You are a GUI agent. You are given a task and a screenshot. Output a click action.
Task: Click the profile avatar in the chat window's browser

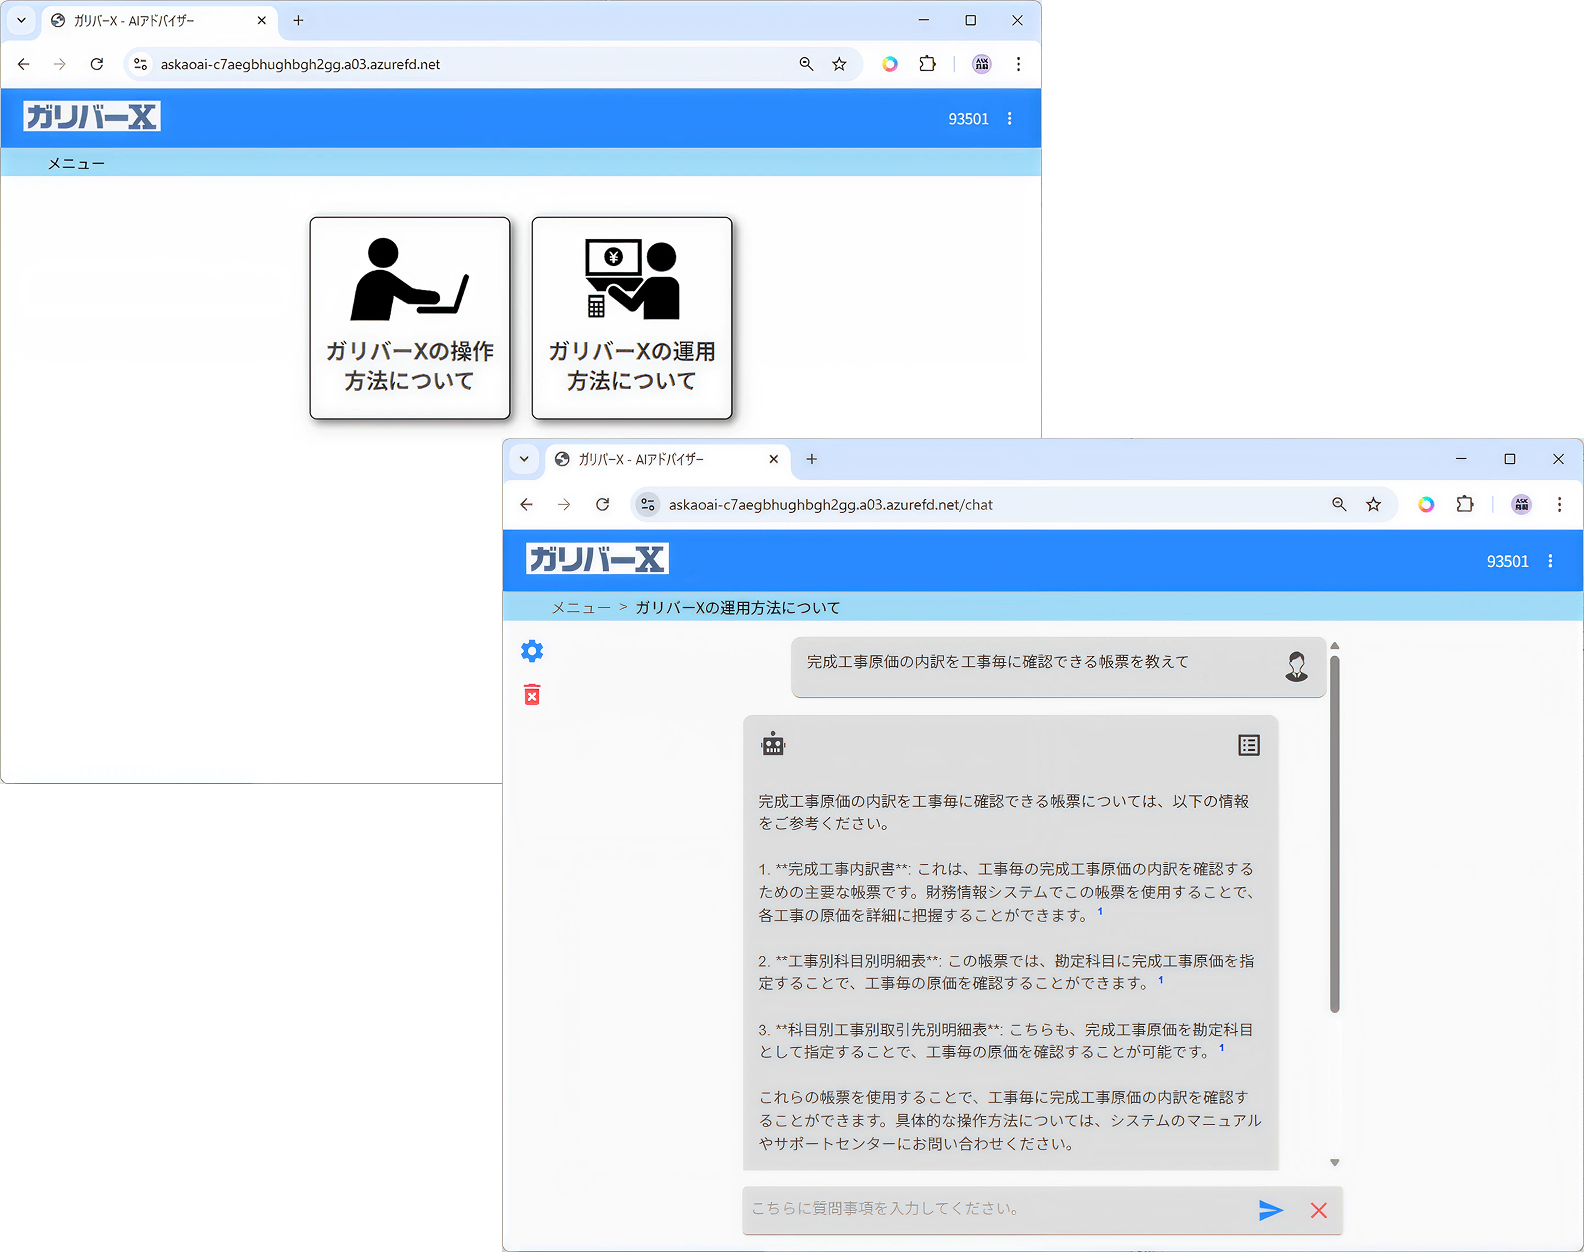(1521, 505)
